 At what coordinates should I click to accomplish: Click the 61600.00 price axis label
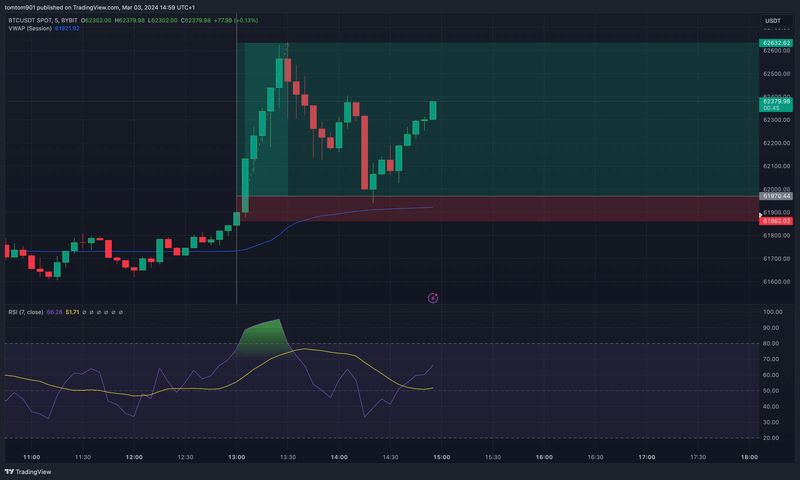click(777, 282)
